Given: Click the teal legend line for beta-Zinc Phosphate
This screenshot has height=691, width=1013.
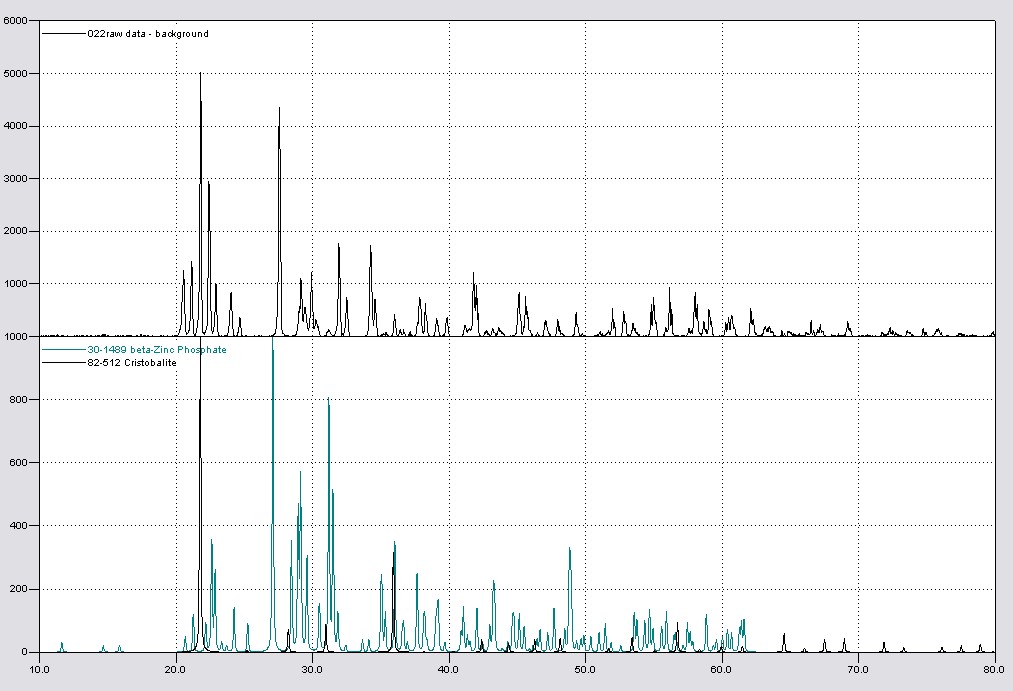Looking at the screenshot, I should (x=64, y=349).
